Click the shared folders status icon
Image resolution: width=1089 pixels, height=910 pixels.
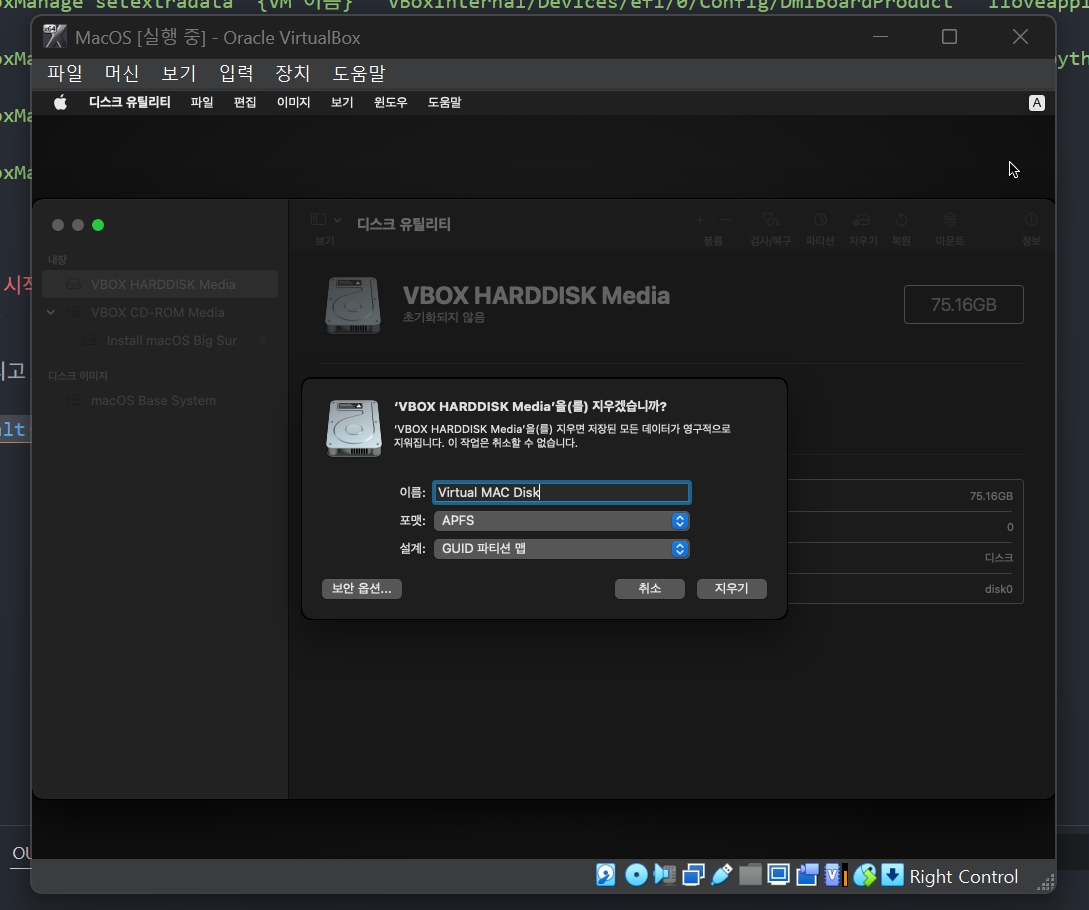(x=750, y=875)
